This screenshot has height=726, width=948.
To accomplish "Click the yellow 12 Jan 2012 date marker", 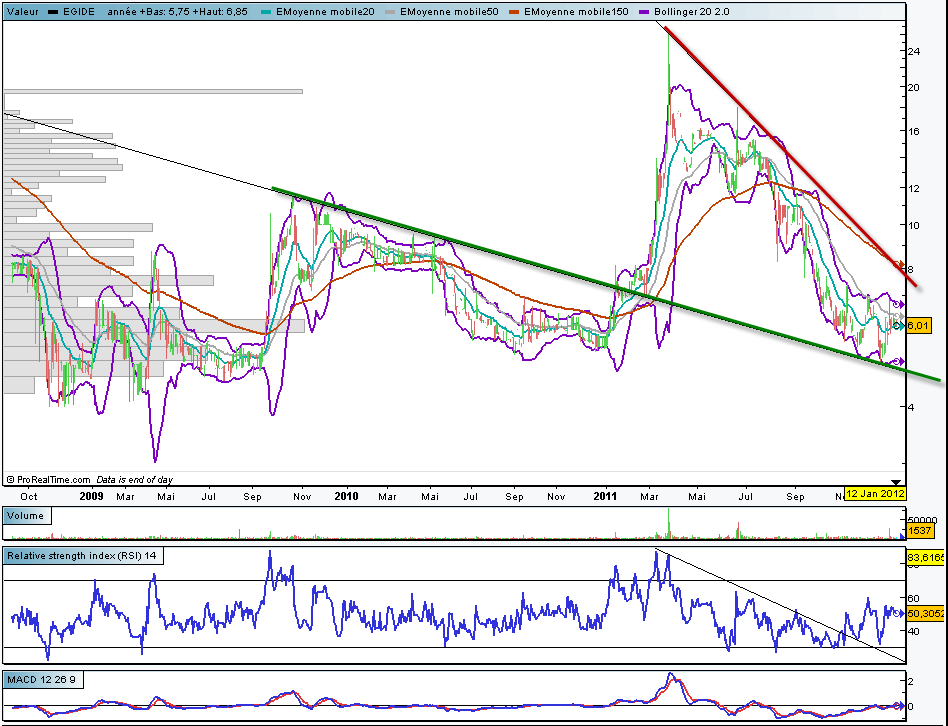I will 876,494.
